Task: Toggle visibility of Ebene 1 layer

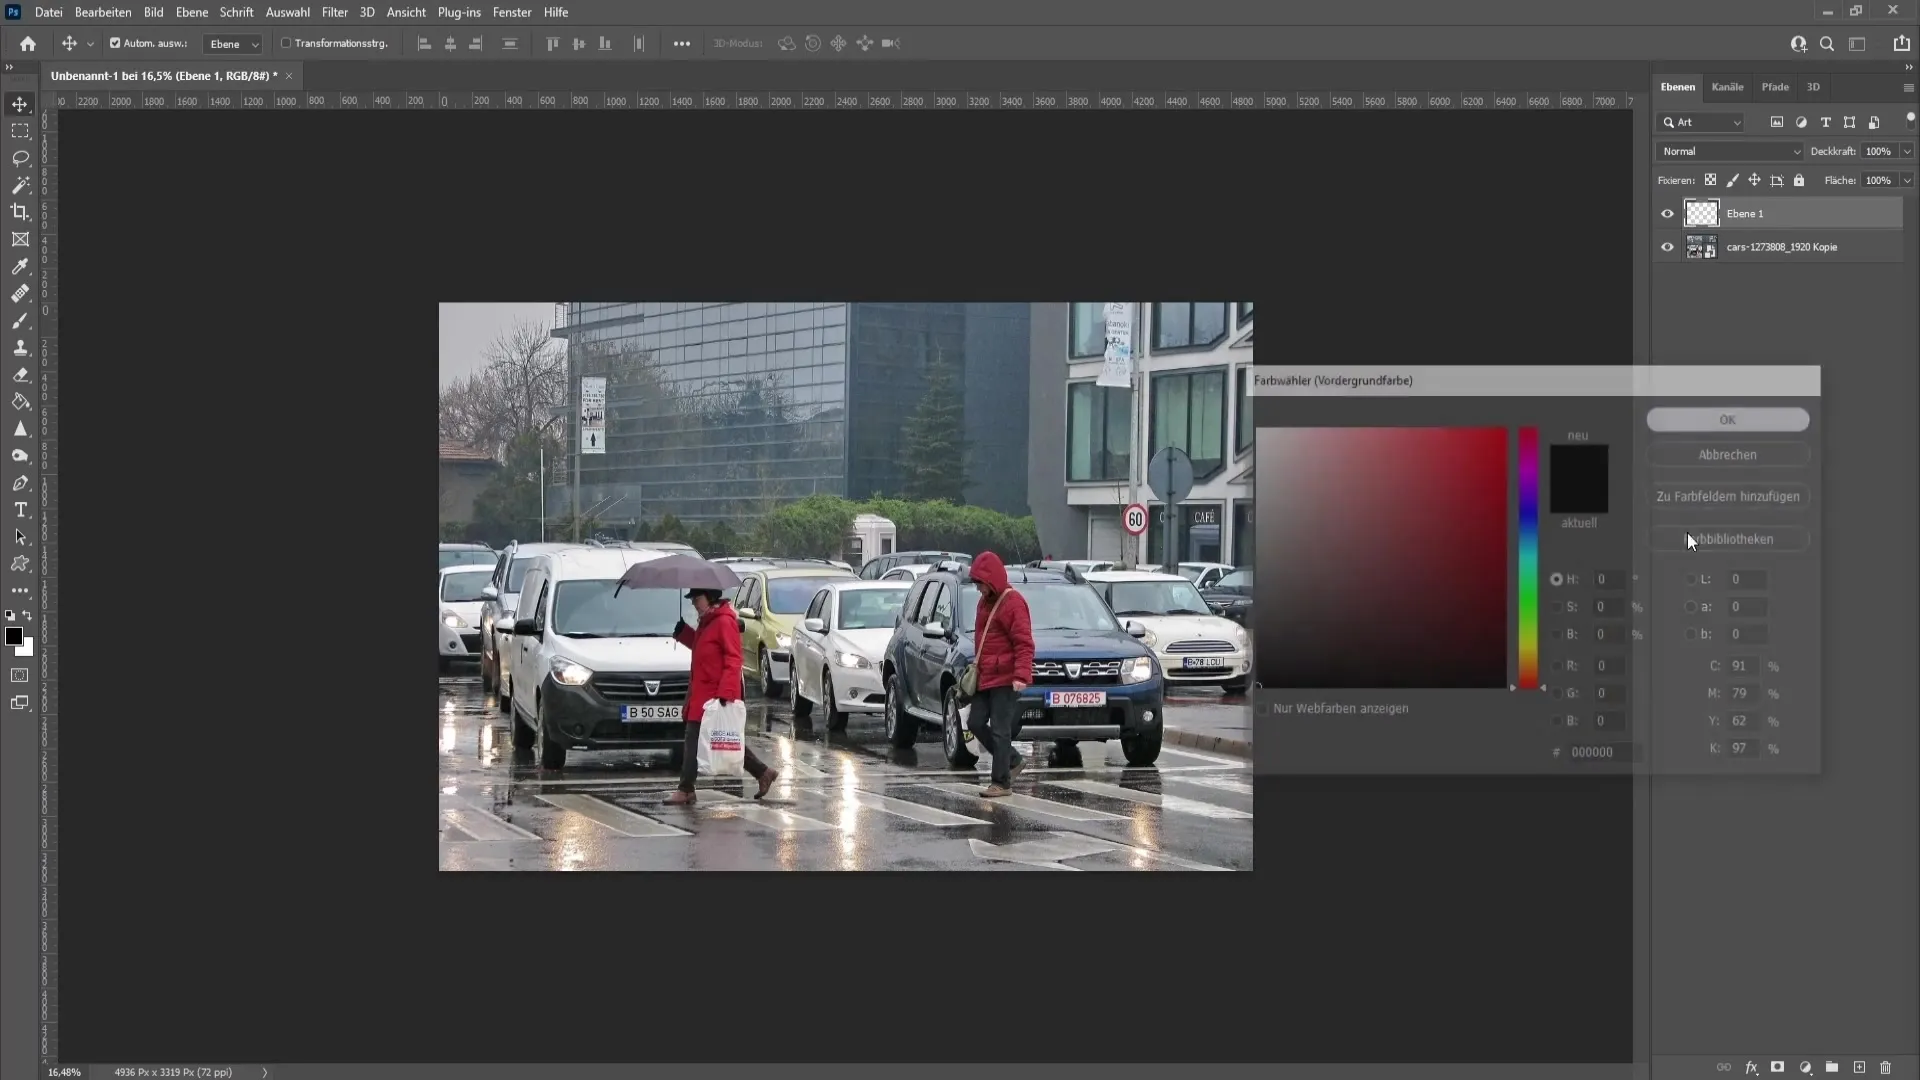Action: coord(1667,214)
